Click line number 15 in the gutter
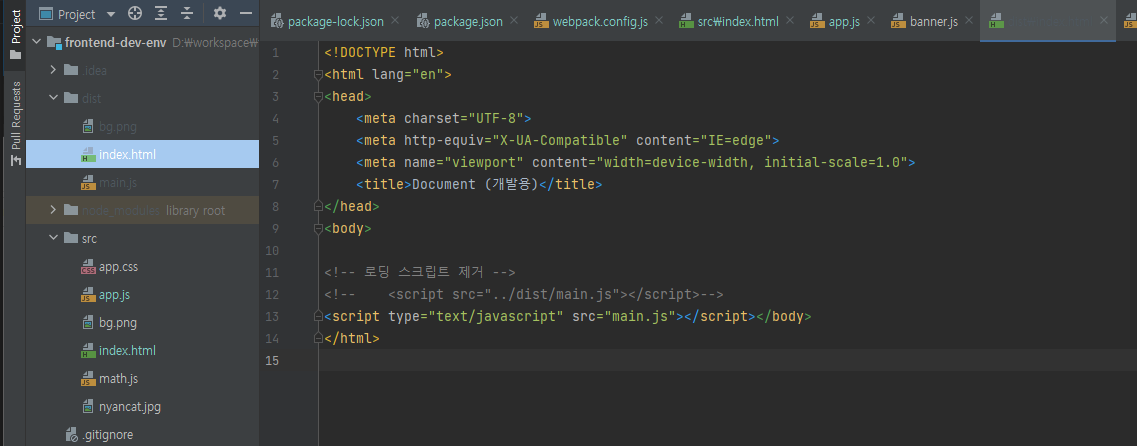 (272, 360)
